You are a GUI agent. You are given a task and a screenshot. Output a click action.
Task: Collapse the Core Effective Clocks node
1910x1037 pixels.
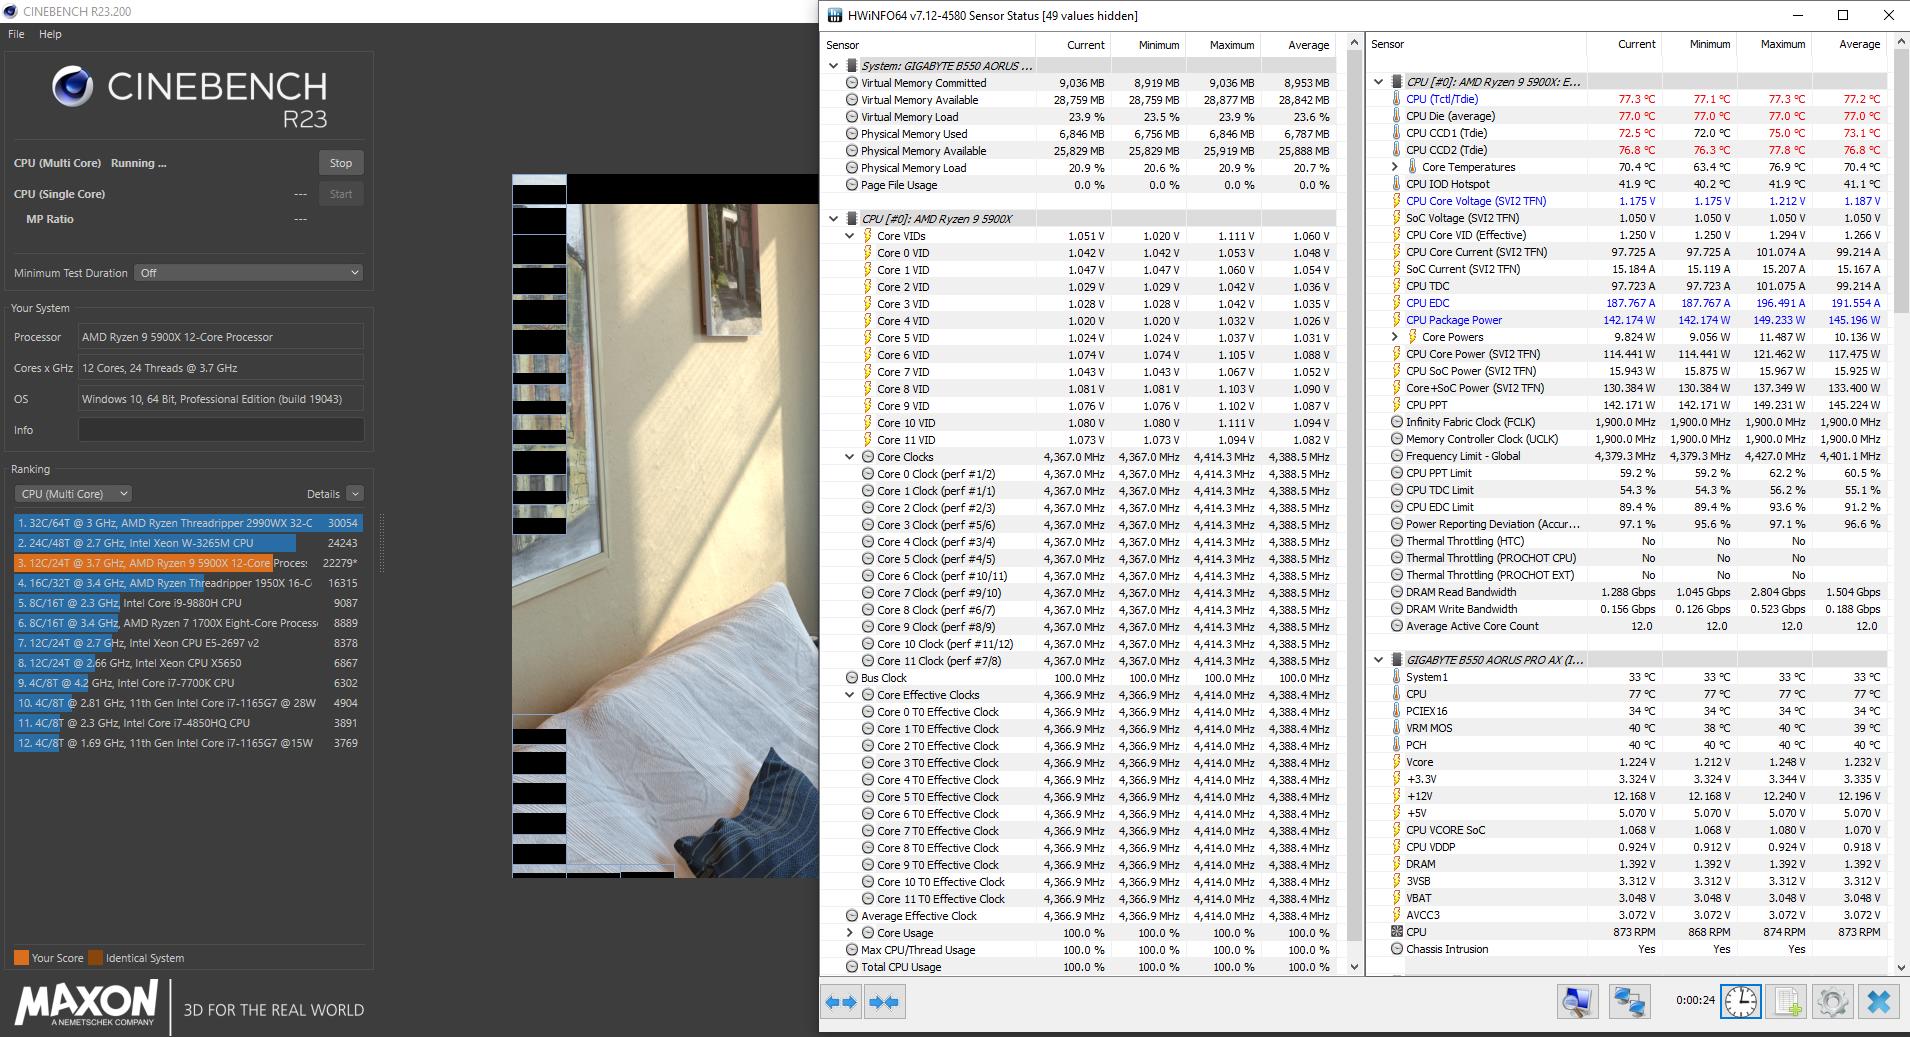[x=850, y=695]
